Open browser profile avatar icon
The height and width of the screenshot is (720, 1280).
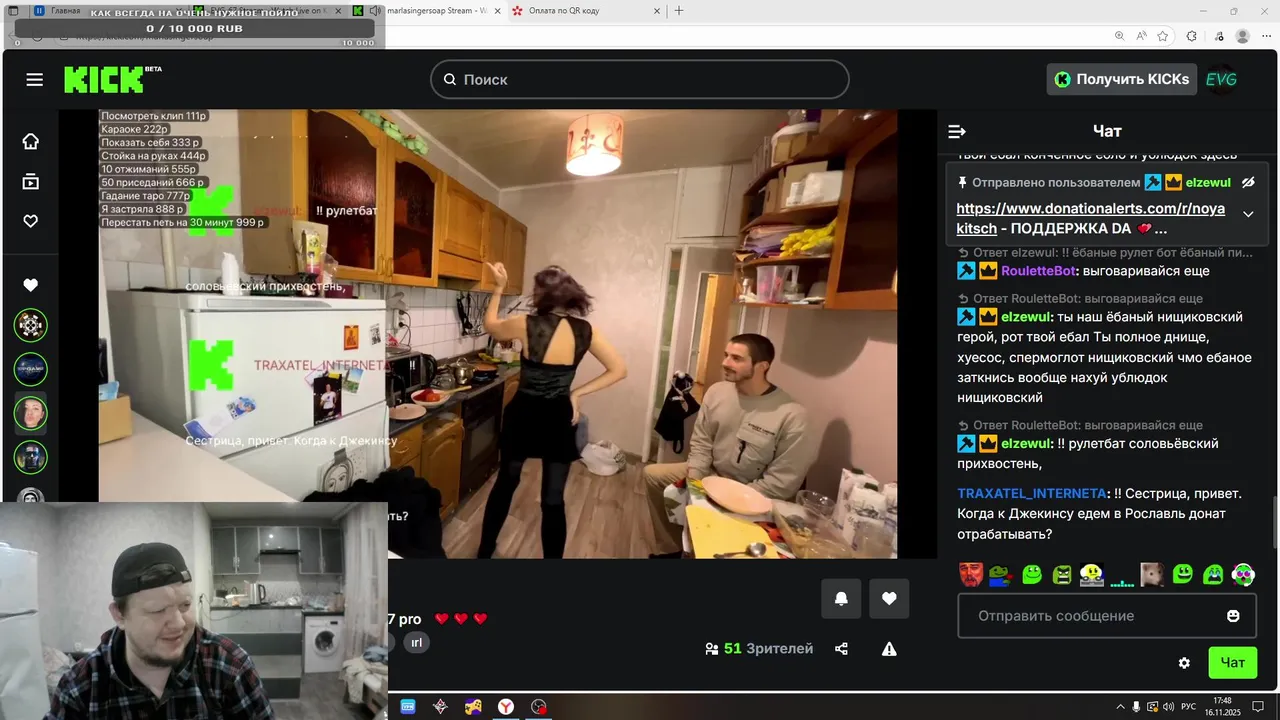[x=1242, y=36]
